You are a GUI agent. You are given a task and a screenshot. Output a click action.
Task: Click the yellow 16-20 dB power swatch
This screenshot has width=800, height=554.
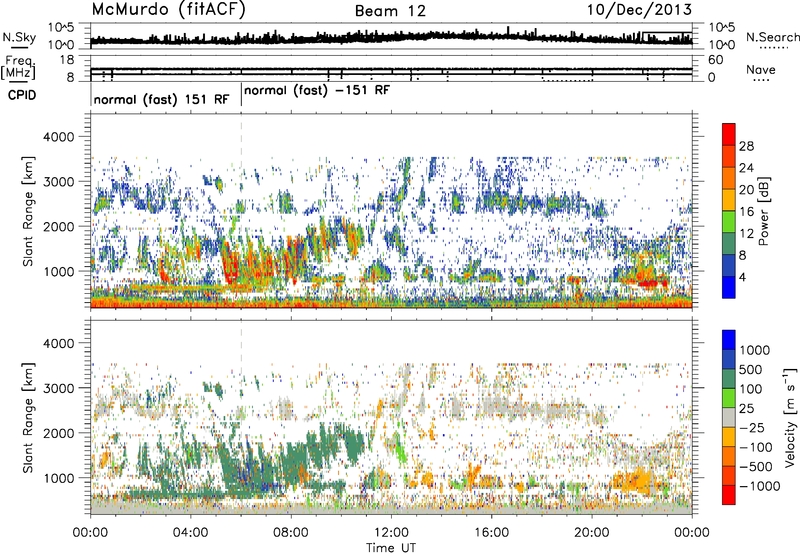pyautogui.click(x=729, y=200)
